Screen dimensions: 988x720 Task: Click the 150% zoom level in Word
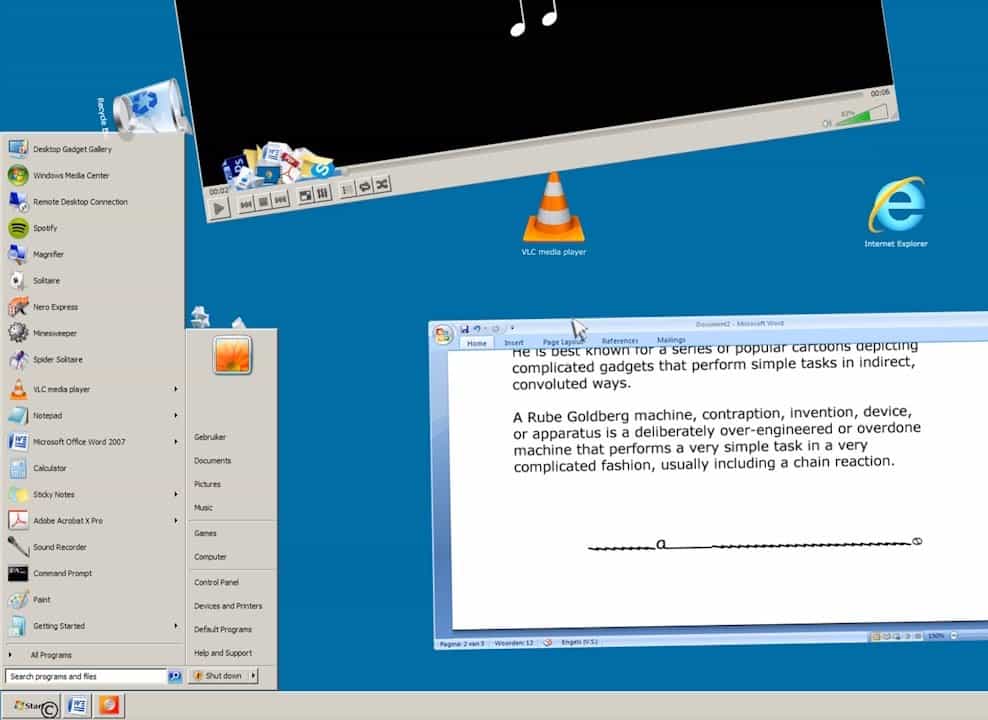click(x=936, y=636)
